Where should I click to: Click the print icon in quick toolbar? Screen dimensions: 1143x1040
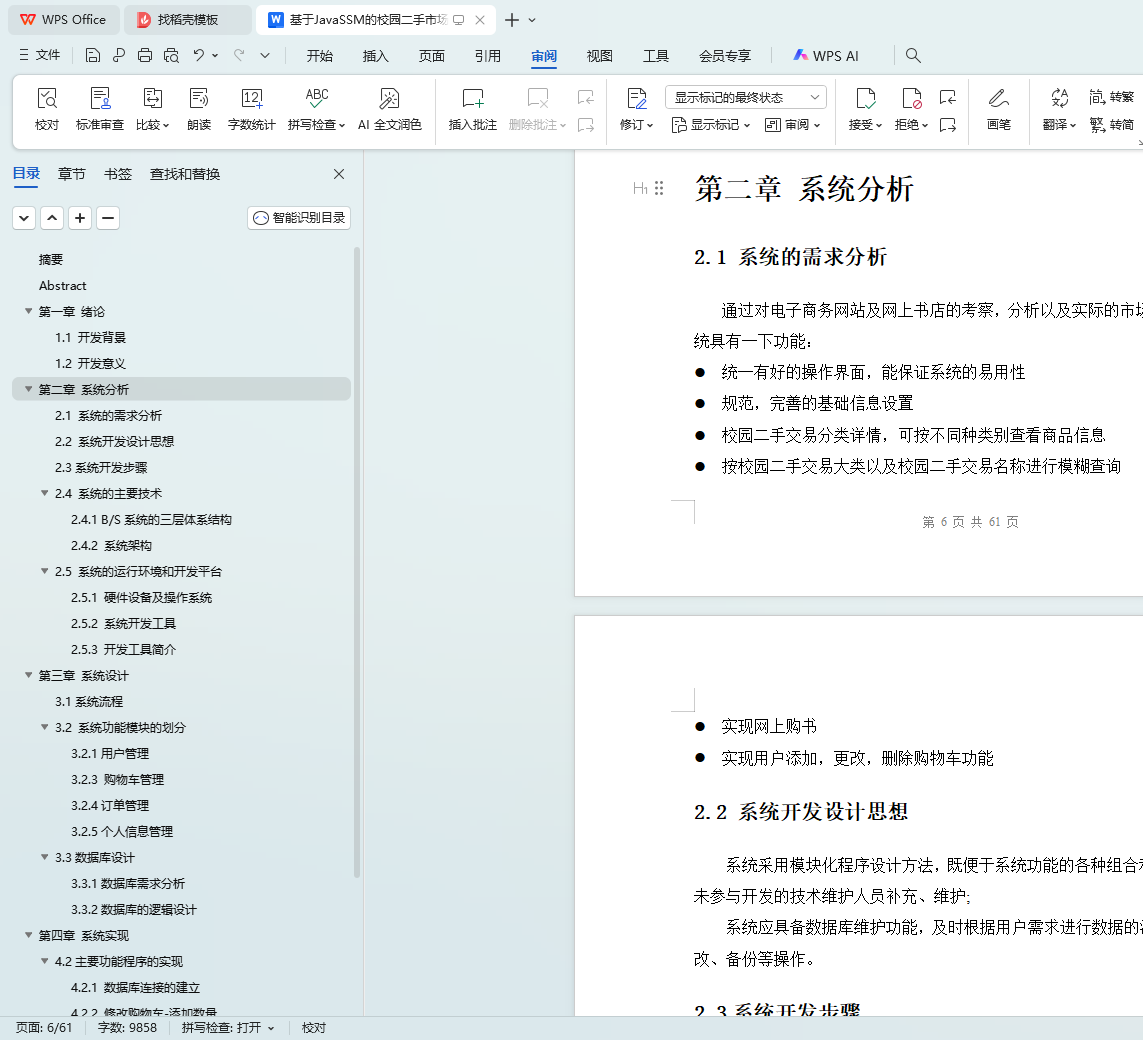coord(145,55)
